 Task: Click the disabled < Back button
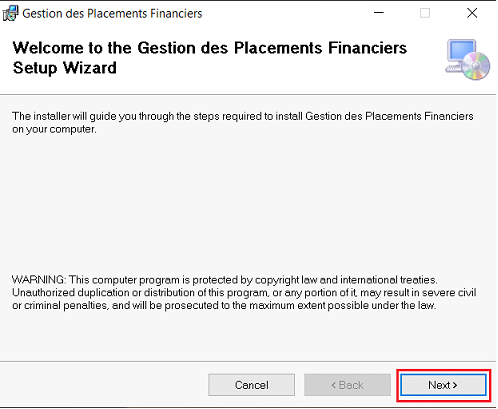point(347,385)
